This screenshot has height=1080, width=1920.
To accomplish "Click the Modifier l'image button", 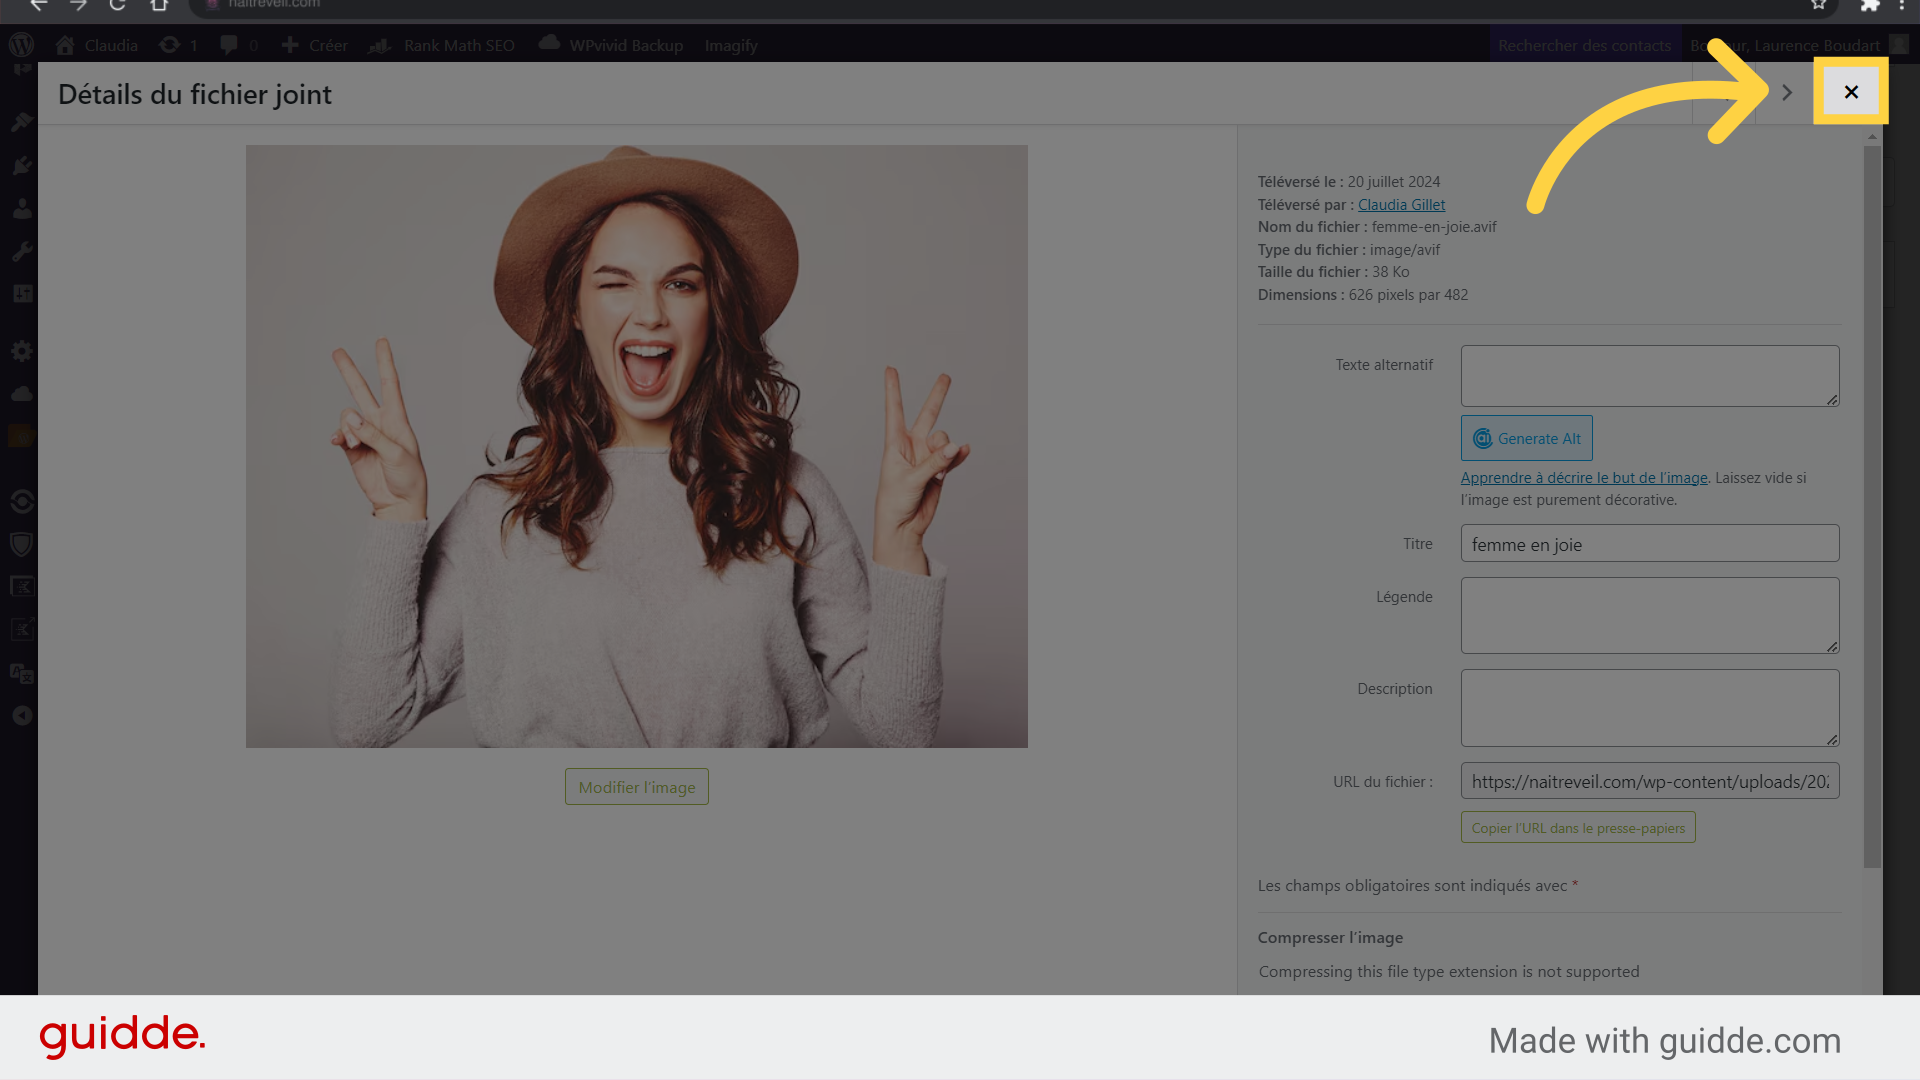I will click(x=637, y=787).
